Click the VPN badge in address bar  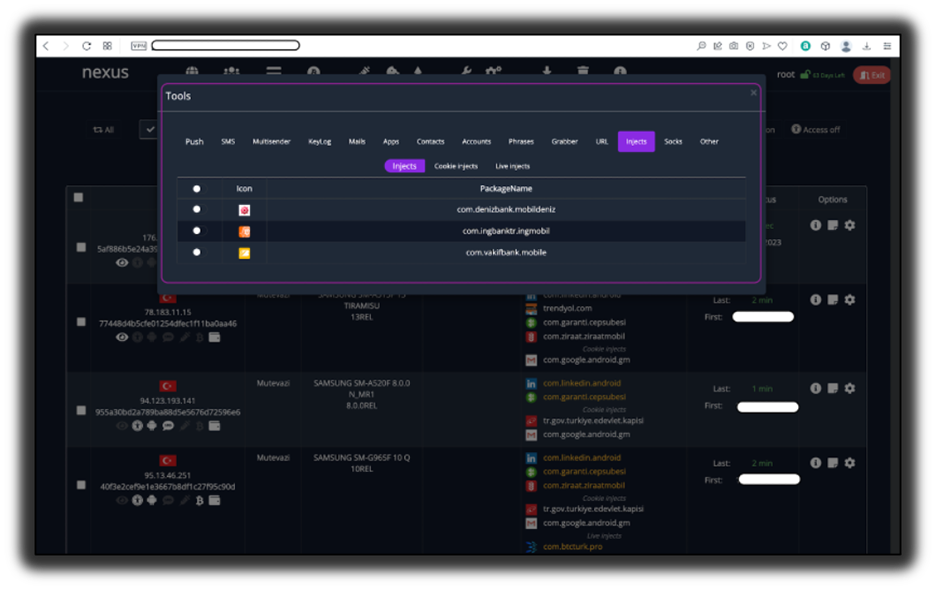[138, 46]
